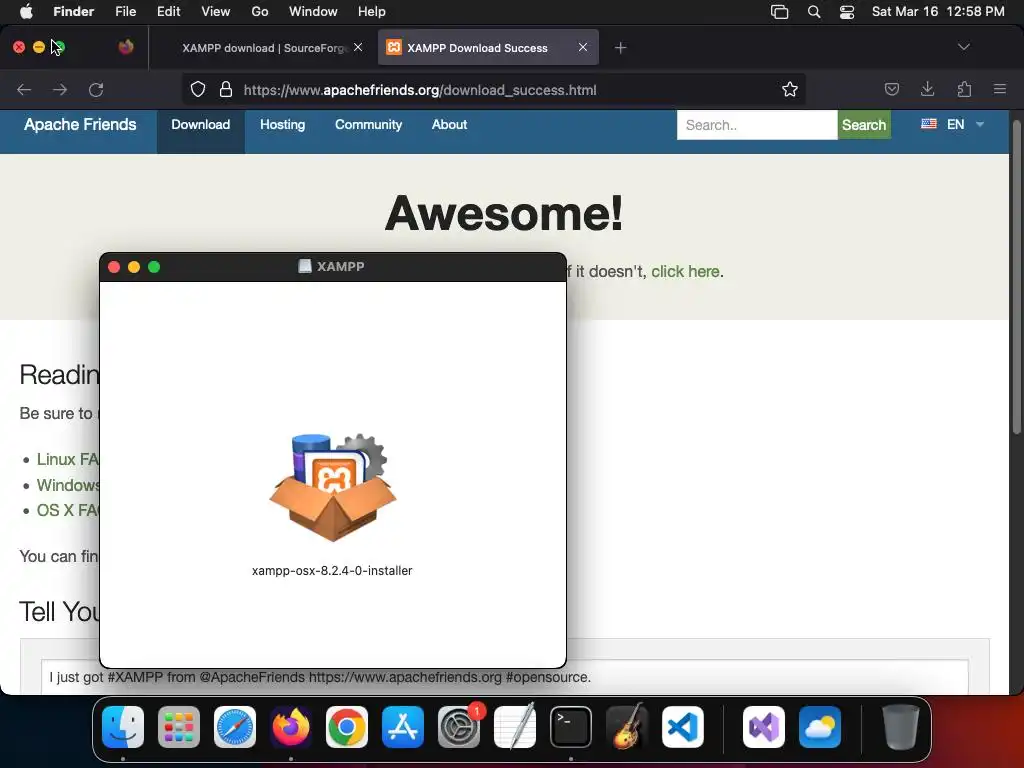Open a new tab with plus button

click(620, 48)
